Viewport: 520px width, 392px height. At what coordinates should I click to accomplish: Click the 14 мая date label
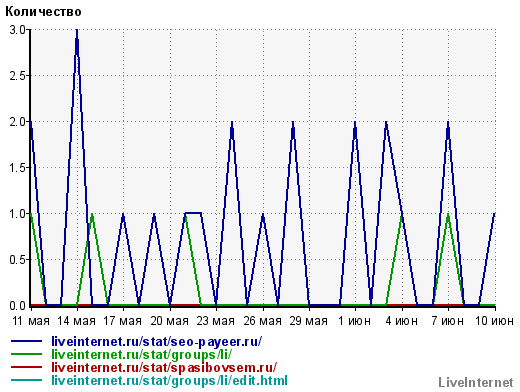click(77, 321)
